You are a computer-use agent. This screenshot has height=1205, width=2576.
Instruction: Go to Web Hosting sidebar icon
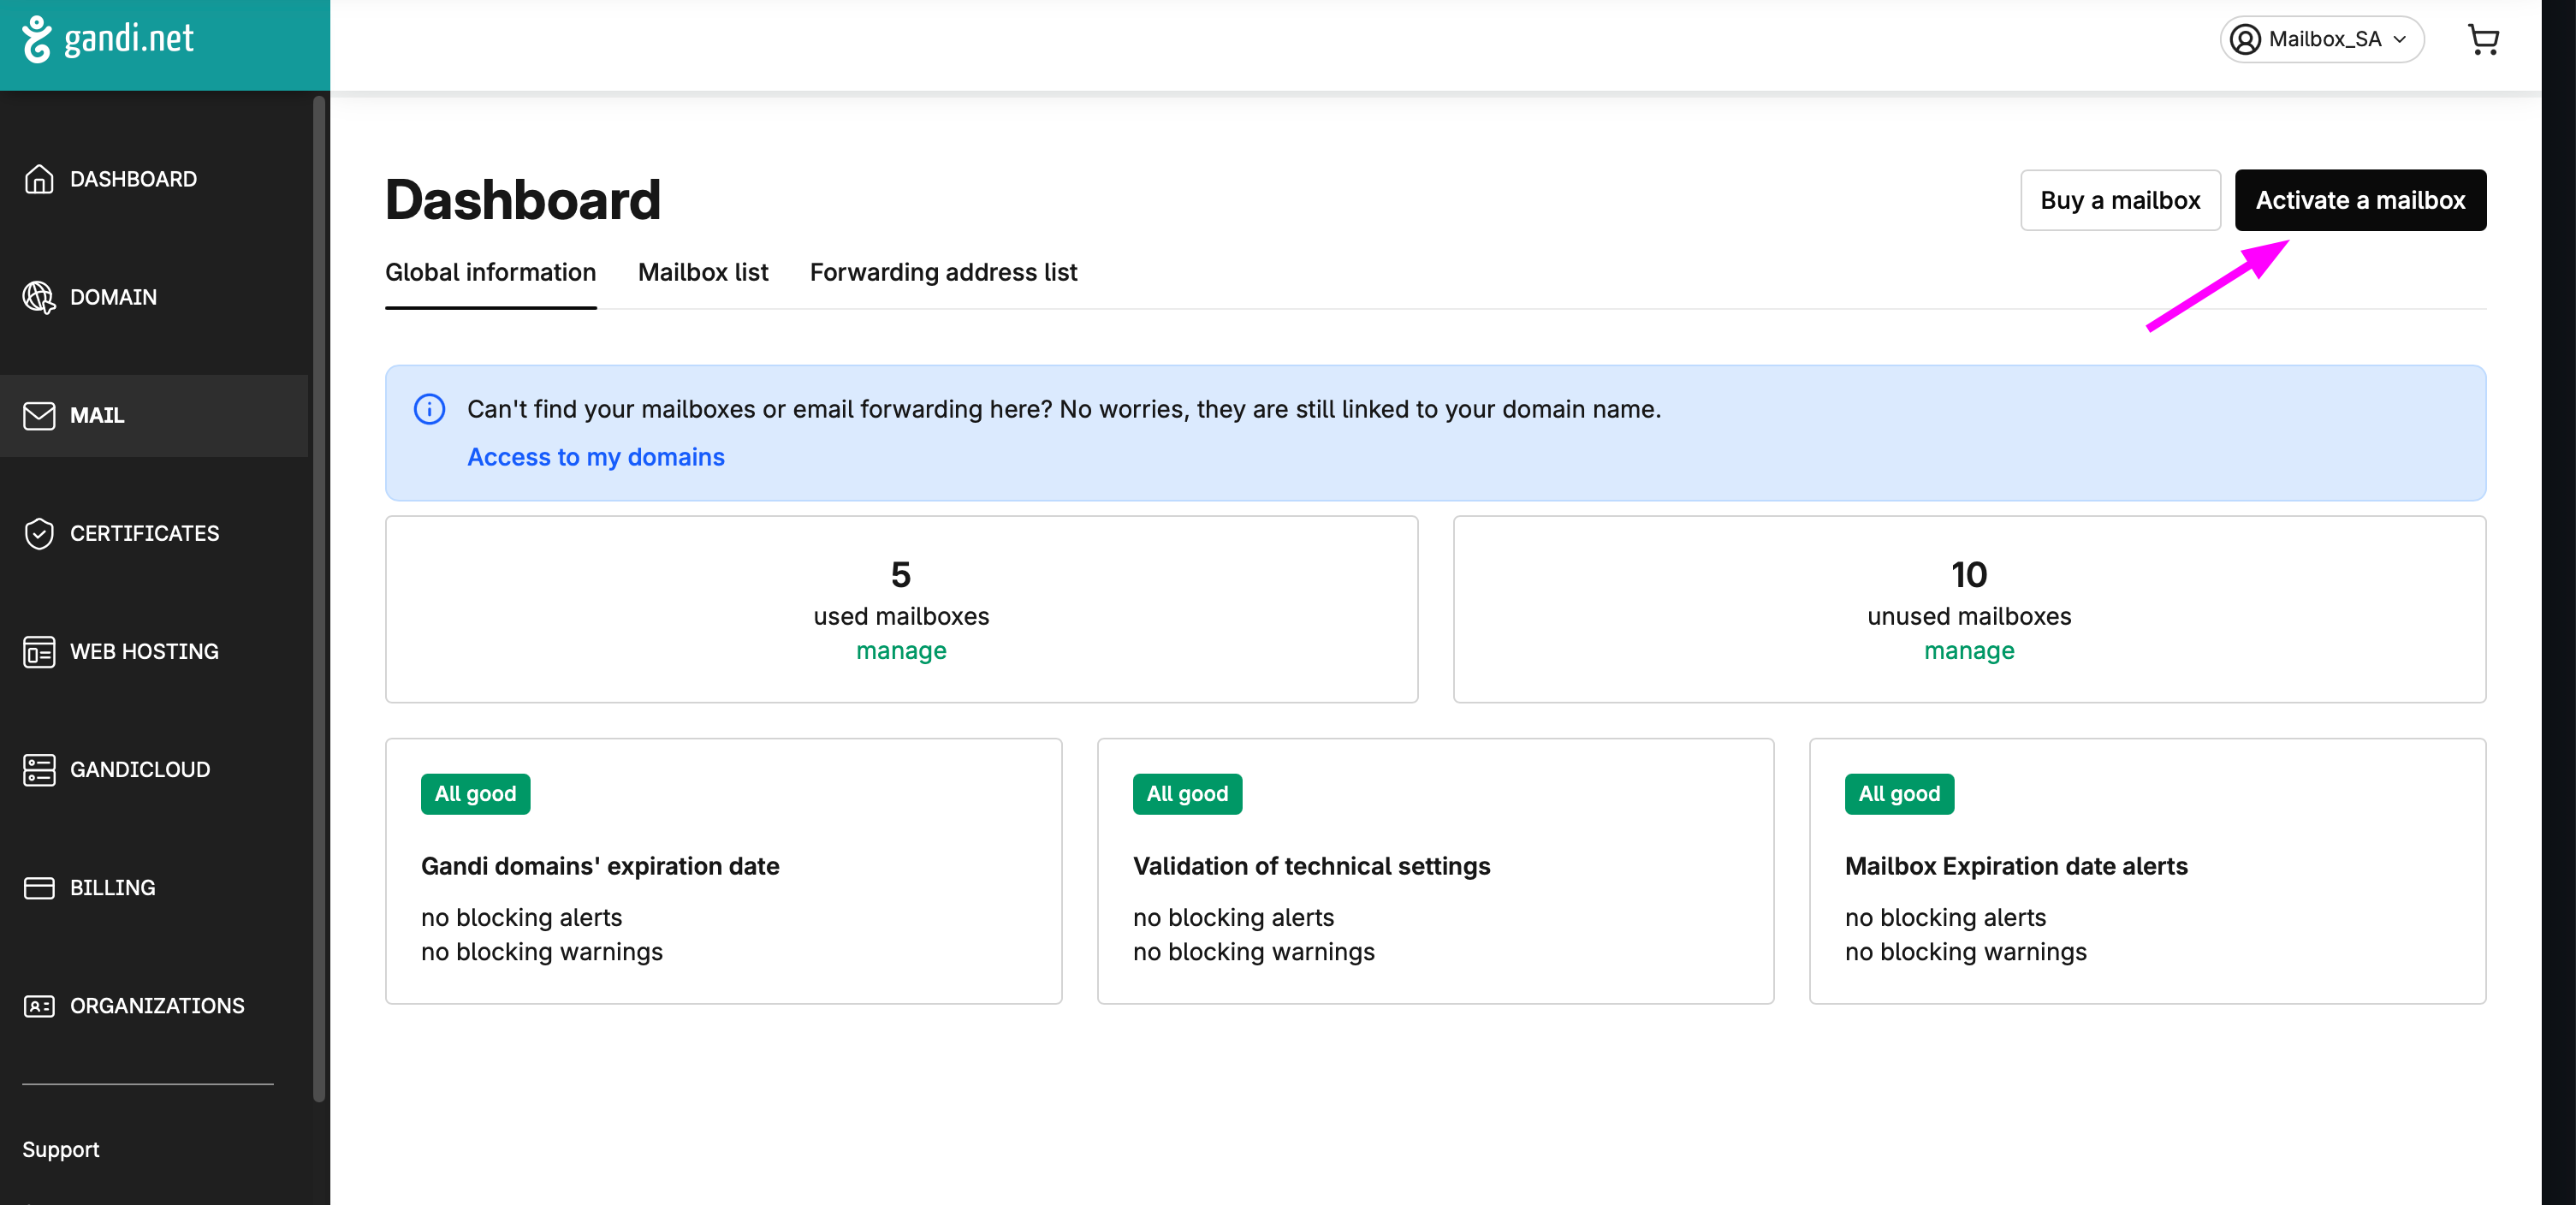coord(39,652)
